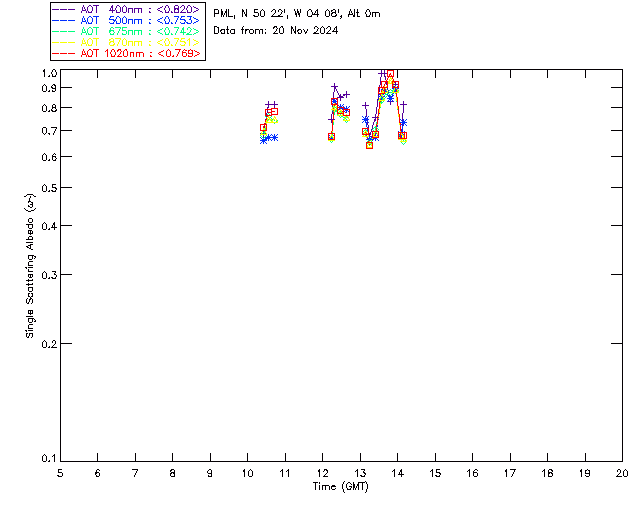Click the 0.5 y-axis tick label
This screenshot has width=640, height=512.
pos(49,188)
